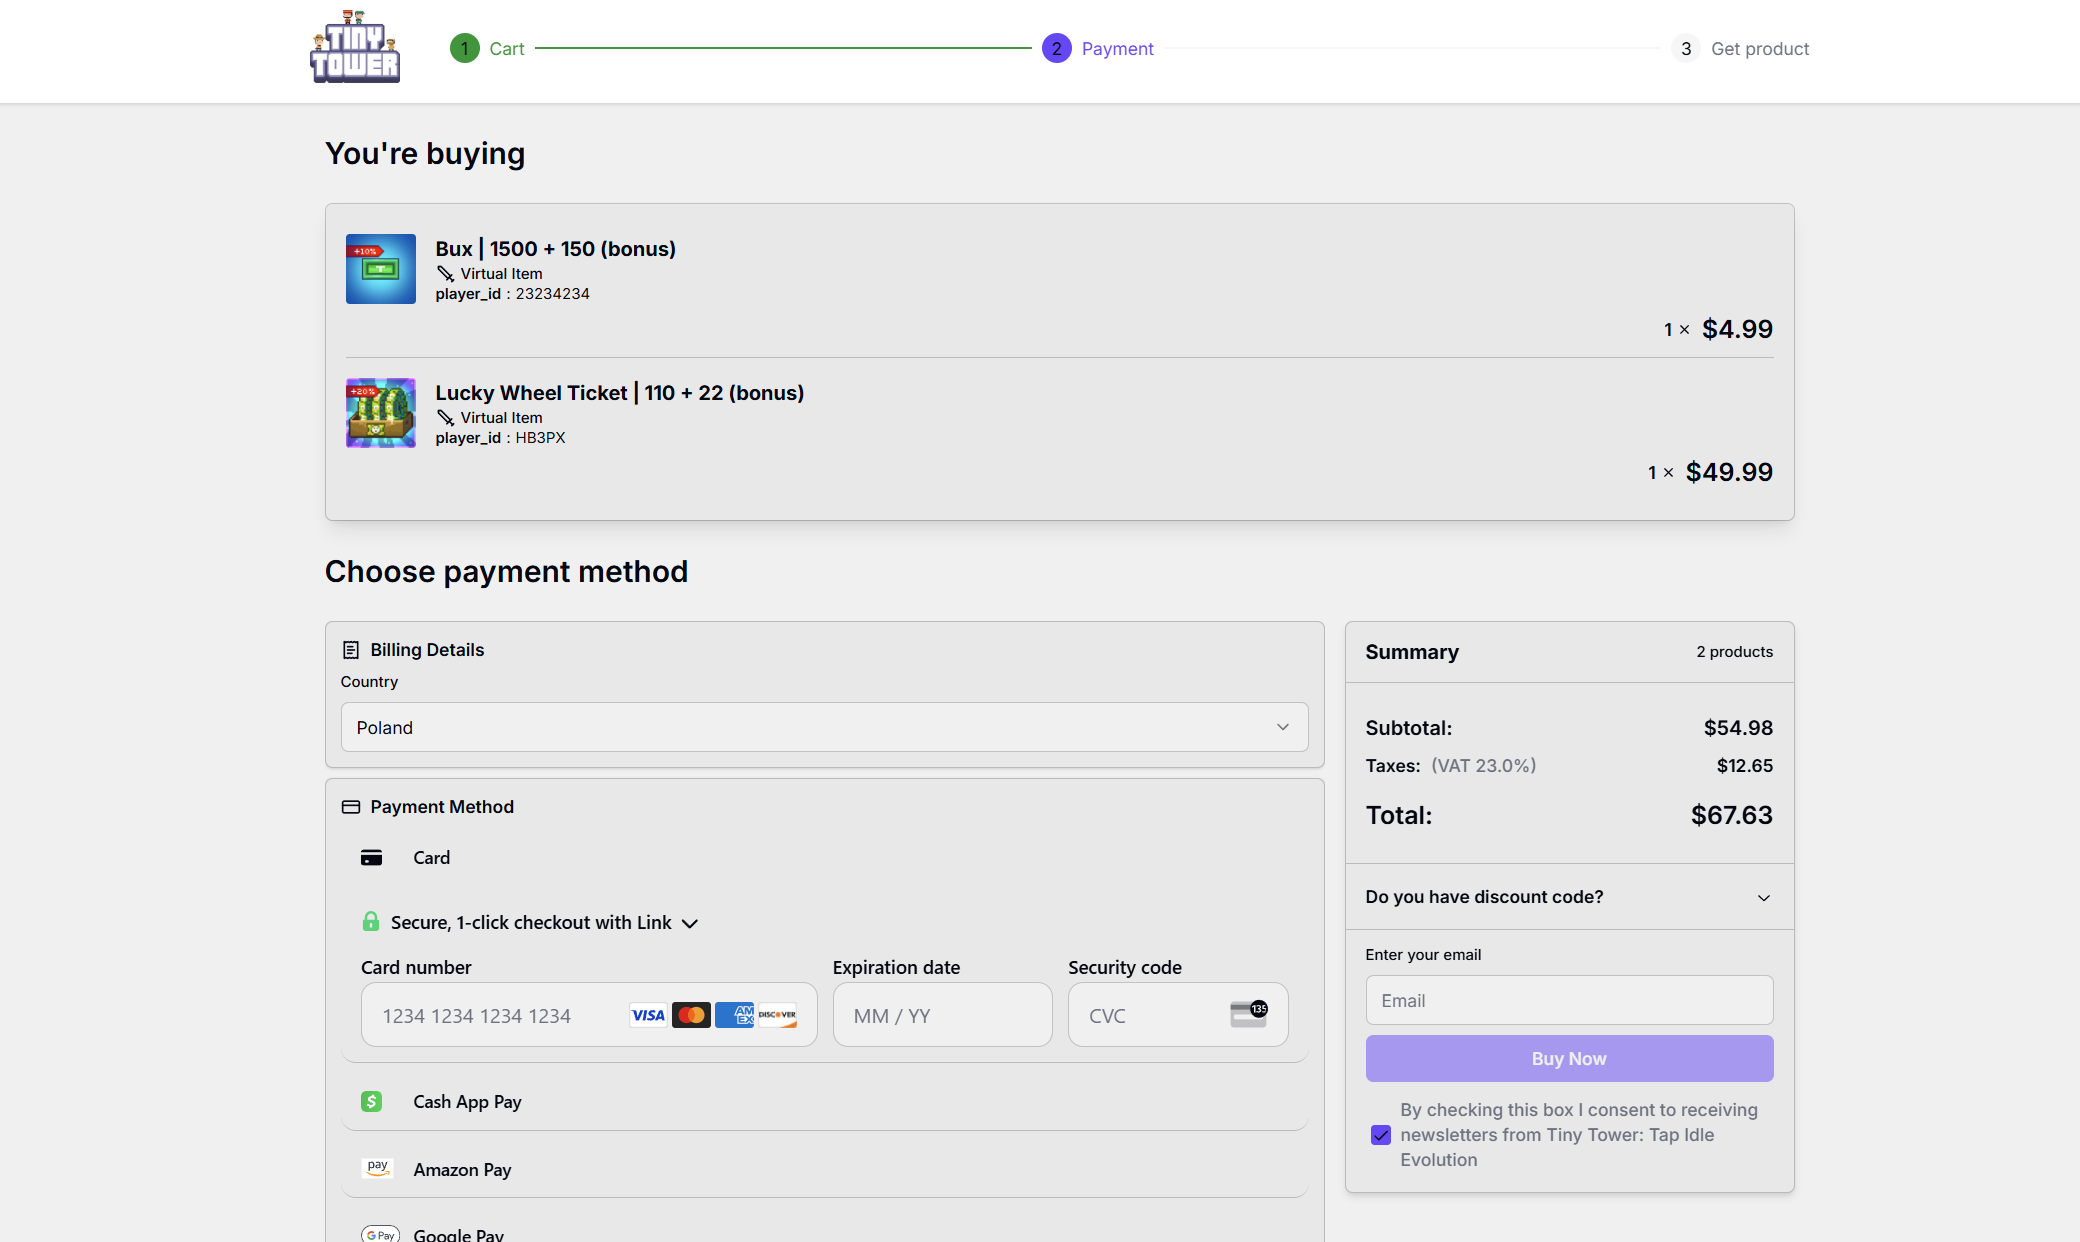Click step 1 Cart circle
This screenshot has height=1242, width=2080.
click(x=464, y=48)
